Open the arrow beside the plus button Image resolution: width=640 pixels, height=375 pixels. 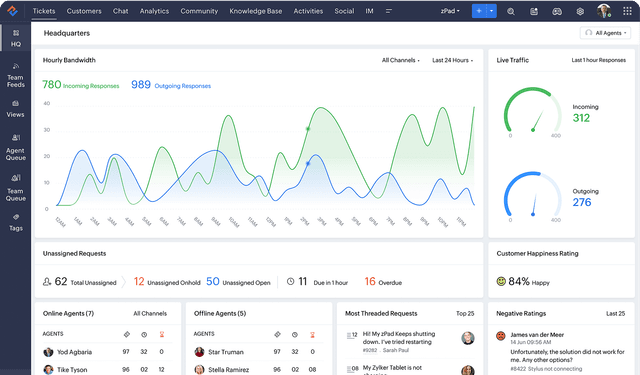pos(491,11)
